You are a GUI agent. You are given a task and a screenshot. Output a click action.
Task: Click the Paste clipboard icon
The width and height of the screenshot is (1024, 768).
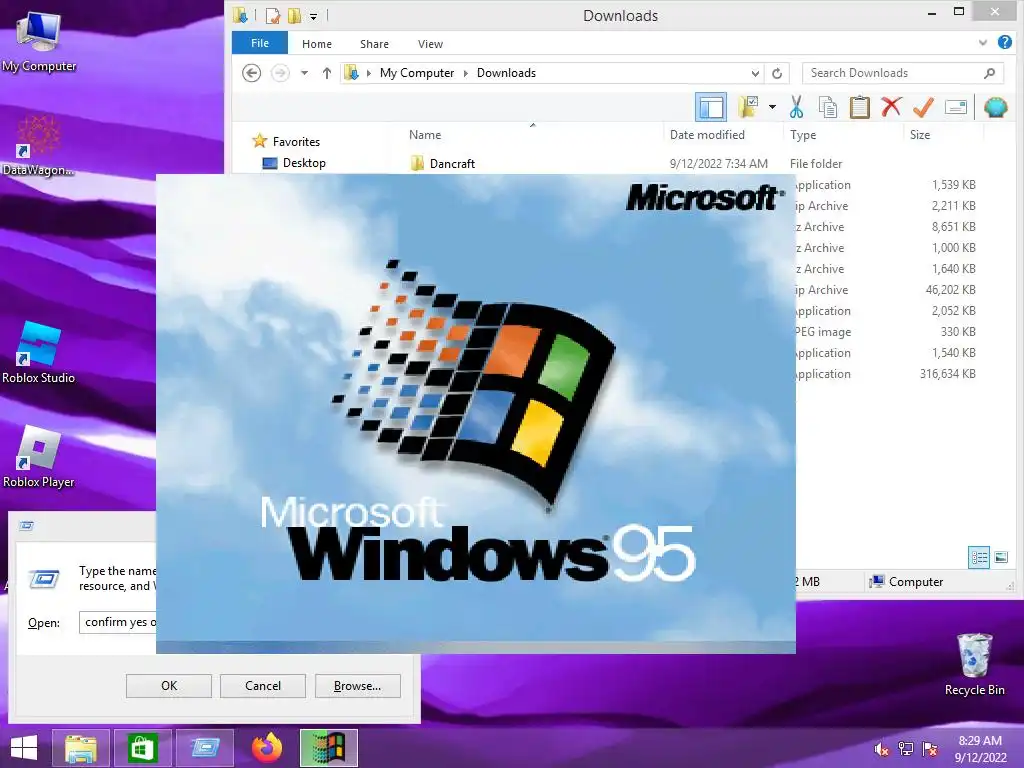859,107
